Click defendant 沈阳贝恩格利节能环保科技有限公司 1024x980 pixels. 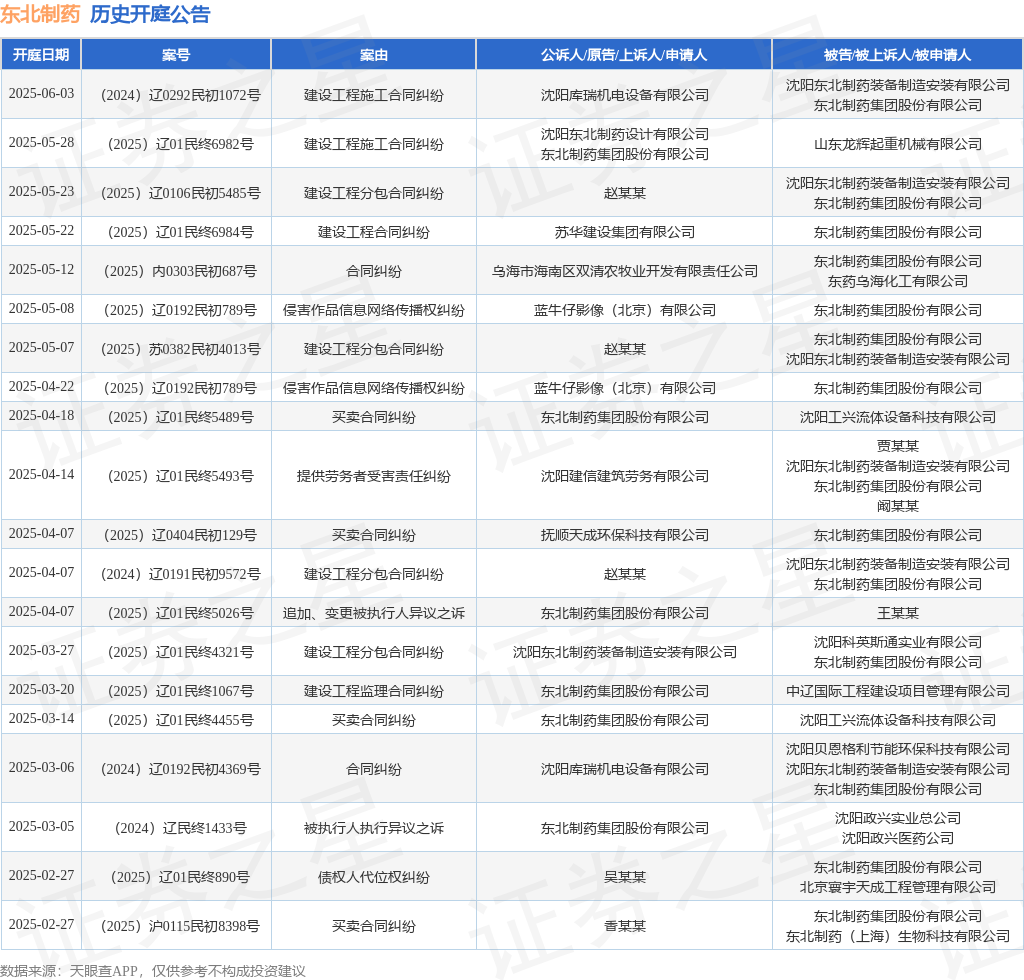[x=897, y=750]
